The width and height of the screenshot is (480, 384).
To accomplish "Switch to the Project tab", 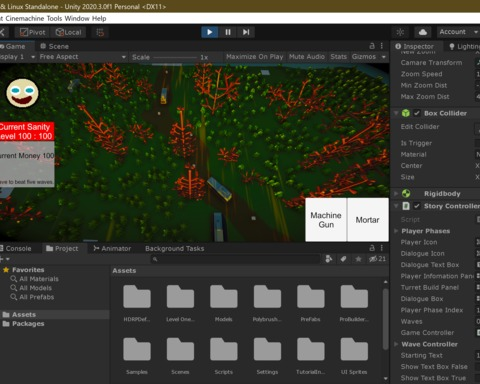I will click(x=62, y=249).
